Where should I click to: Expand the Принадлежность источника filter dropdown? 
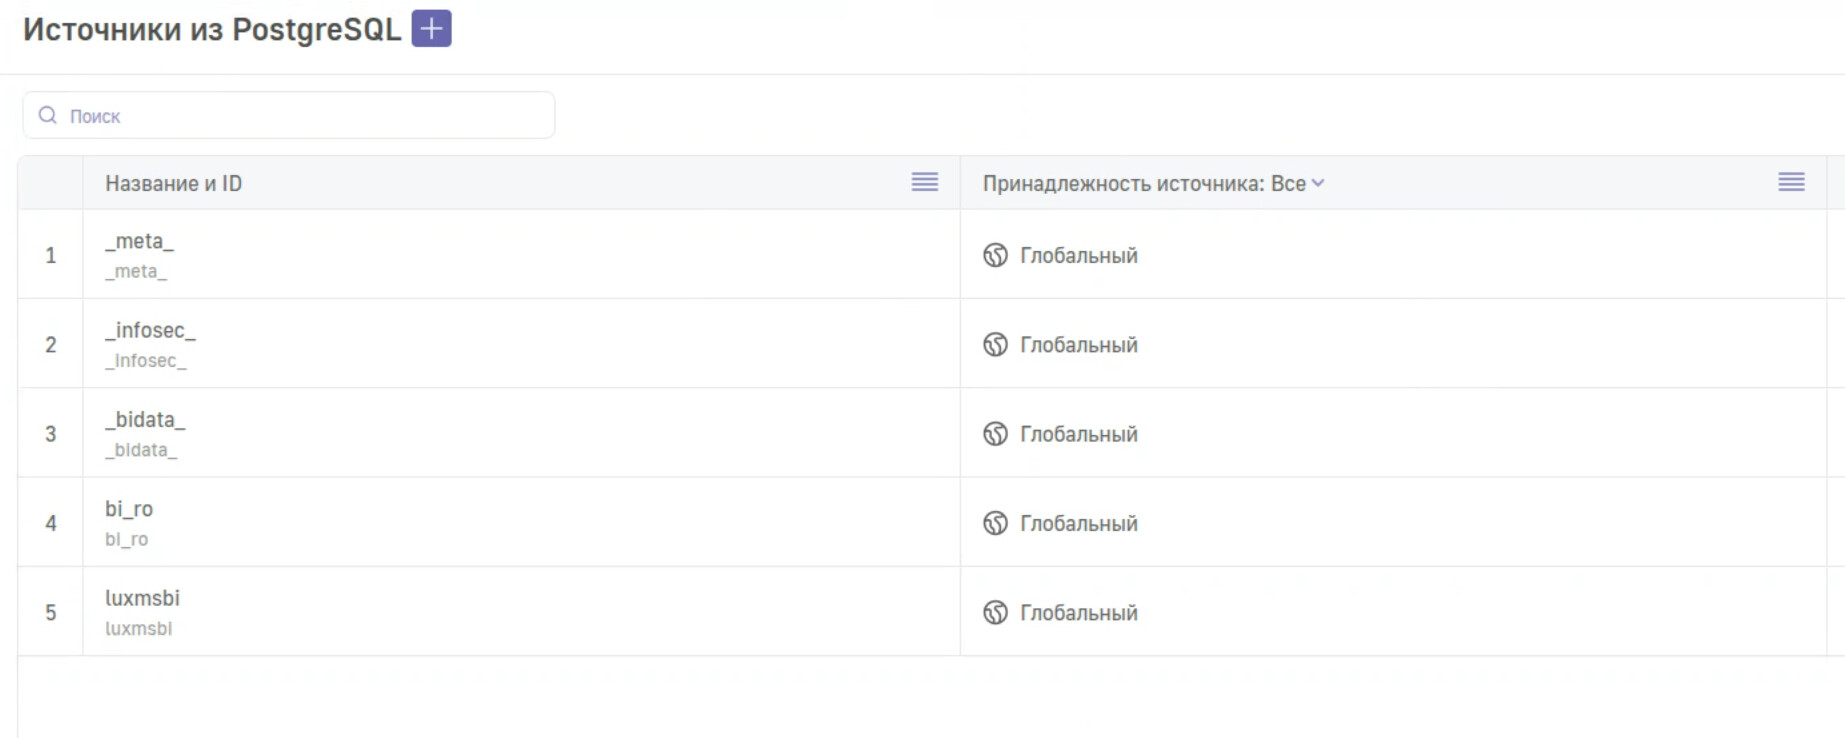point(1318,184)
